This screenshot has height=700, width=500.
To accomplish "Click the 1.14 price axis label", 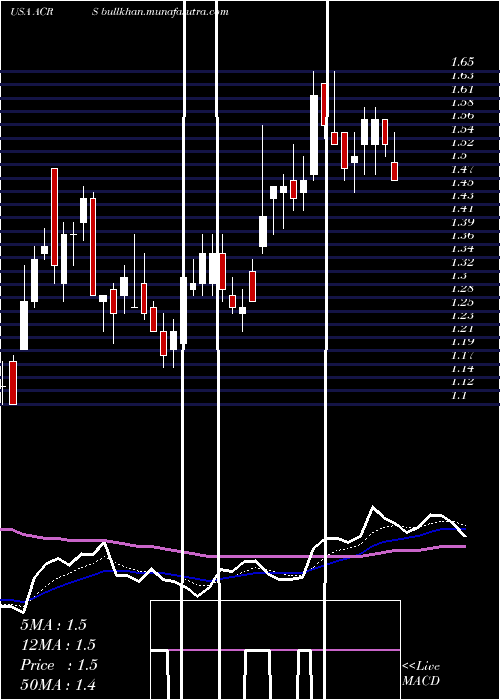I will tap(462, 368).
